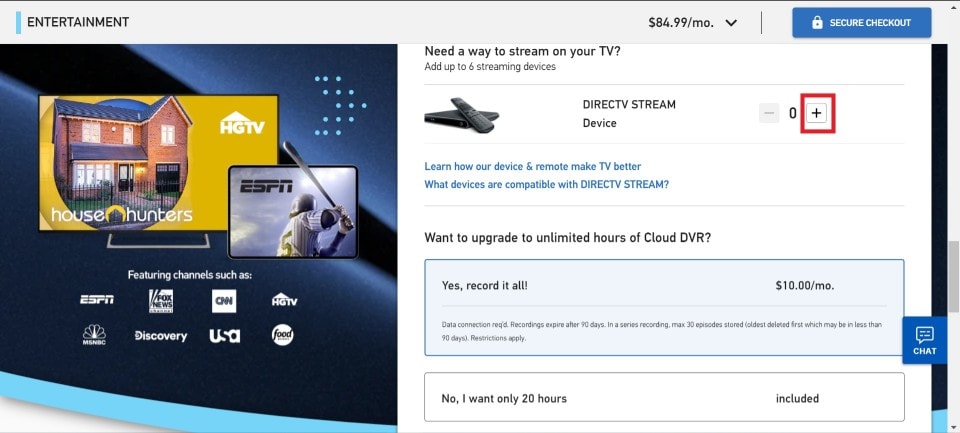
Task: Increase DIRECTV STREAM device count with plus
Action: 816,113
